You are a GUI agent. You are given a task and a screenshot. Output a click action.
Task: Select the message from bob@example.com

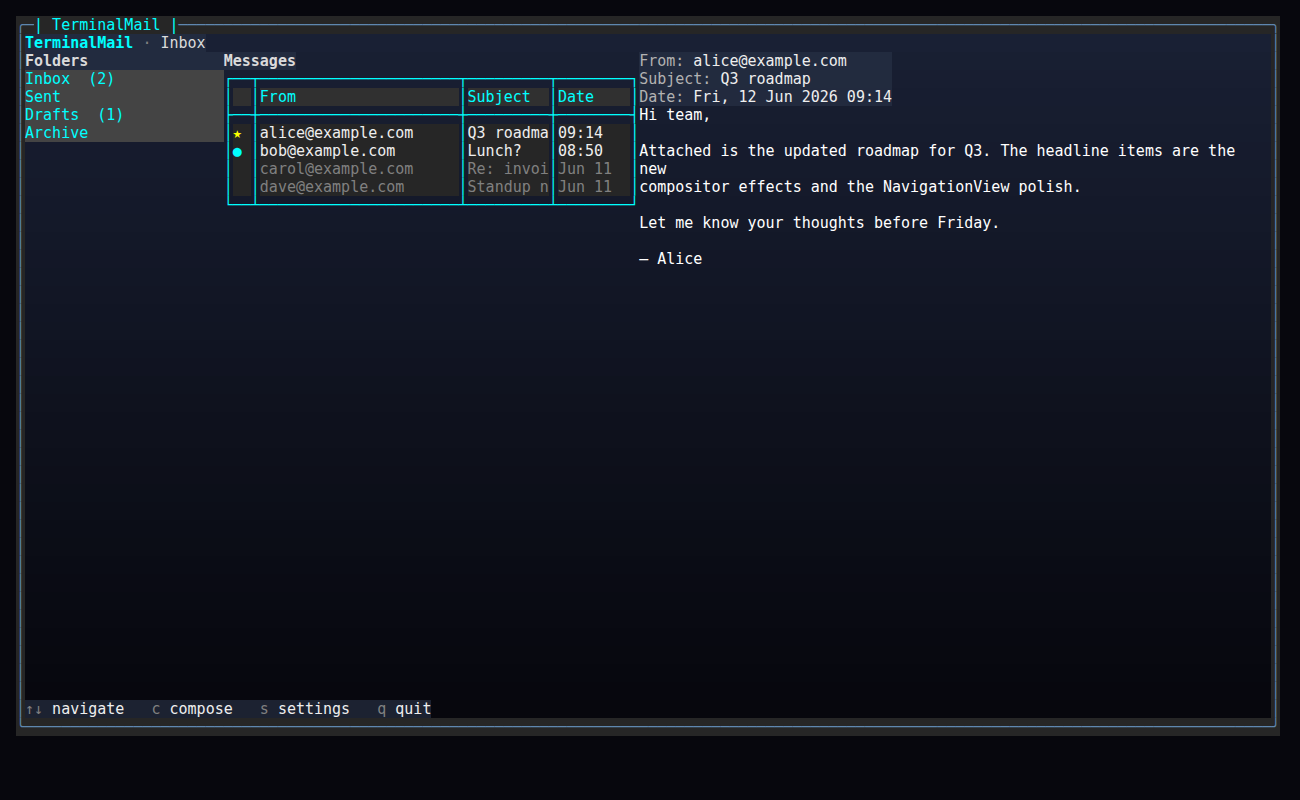tap(431, 151)
